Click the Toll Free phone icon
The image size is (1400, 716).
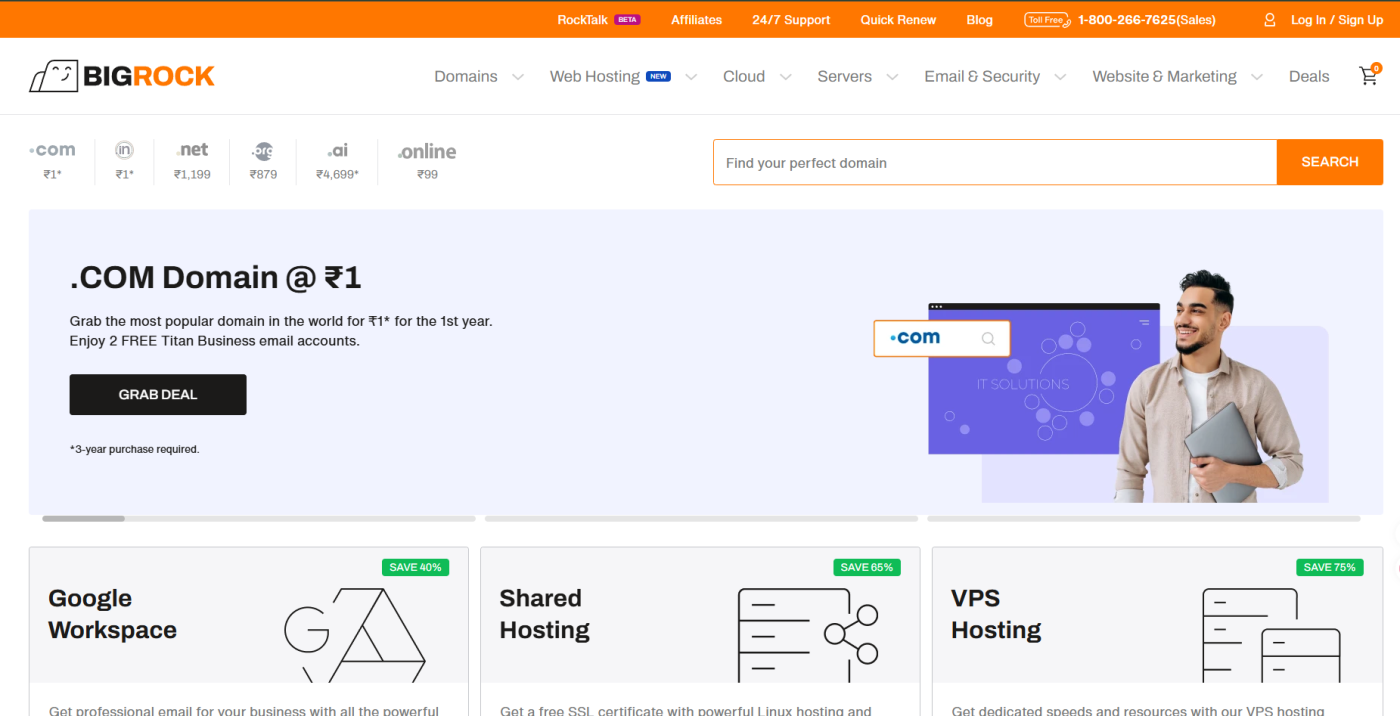tap(1047, 20)
